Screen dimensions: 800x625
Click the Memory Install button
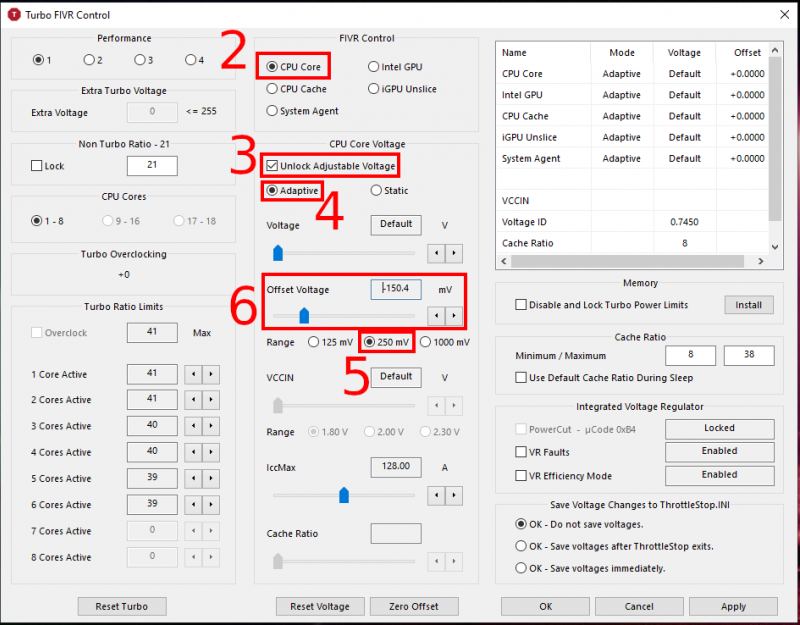coord(748,305)
